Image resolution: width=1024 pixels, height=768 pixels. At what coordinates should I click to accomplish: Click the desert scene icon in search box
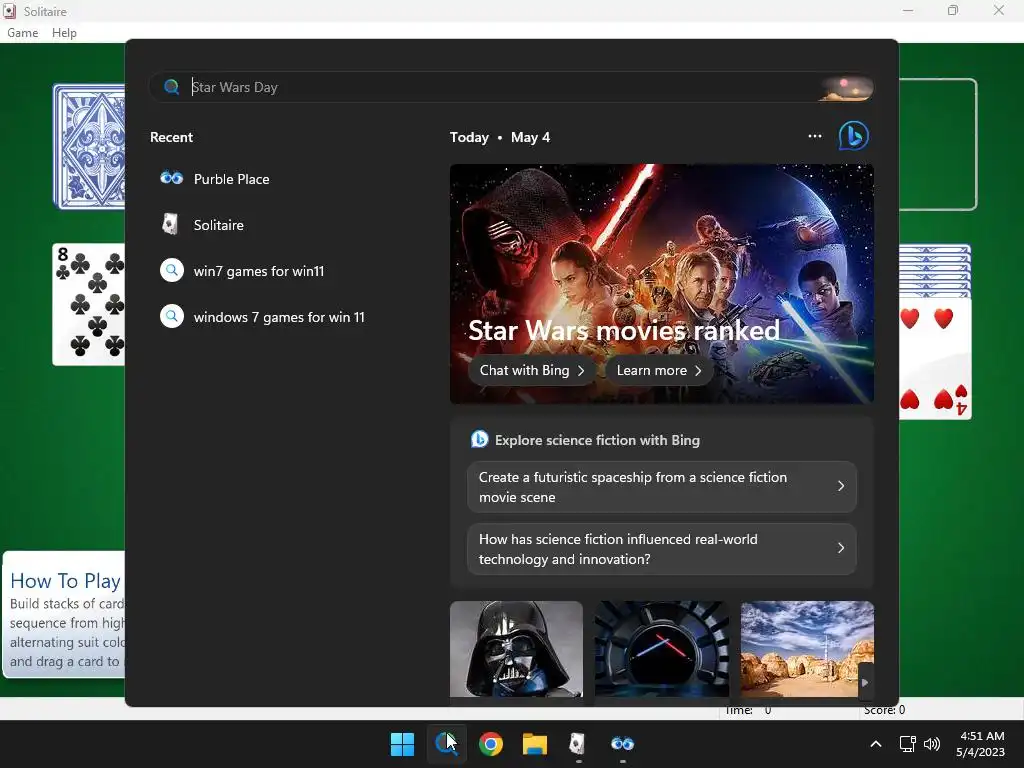point(846,88)
